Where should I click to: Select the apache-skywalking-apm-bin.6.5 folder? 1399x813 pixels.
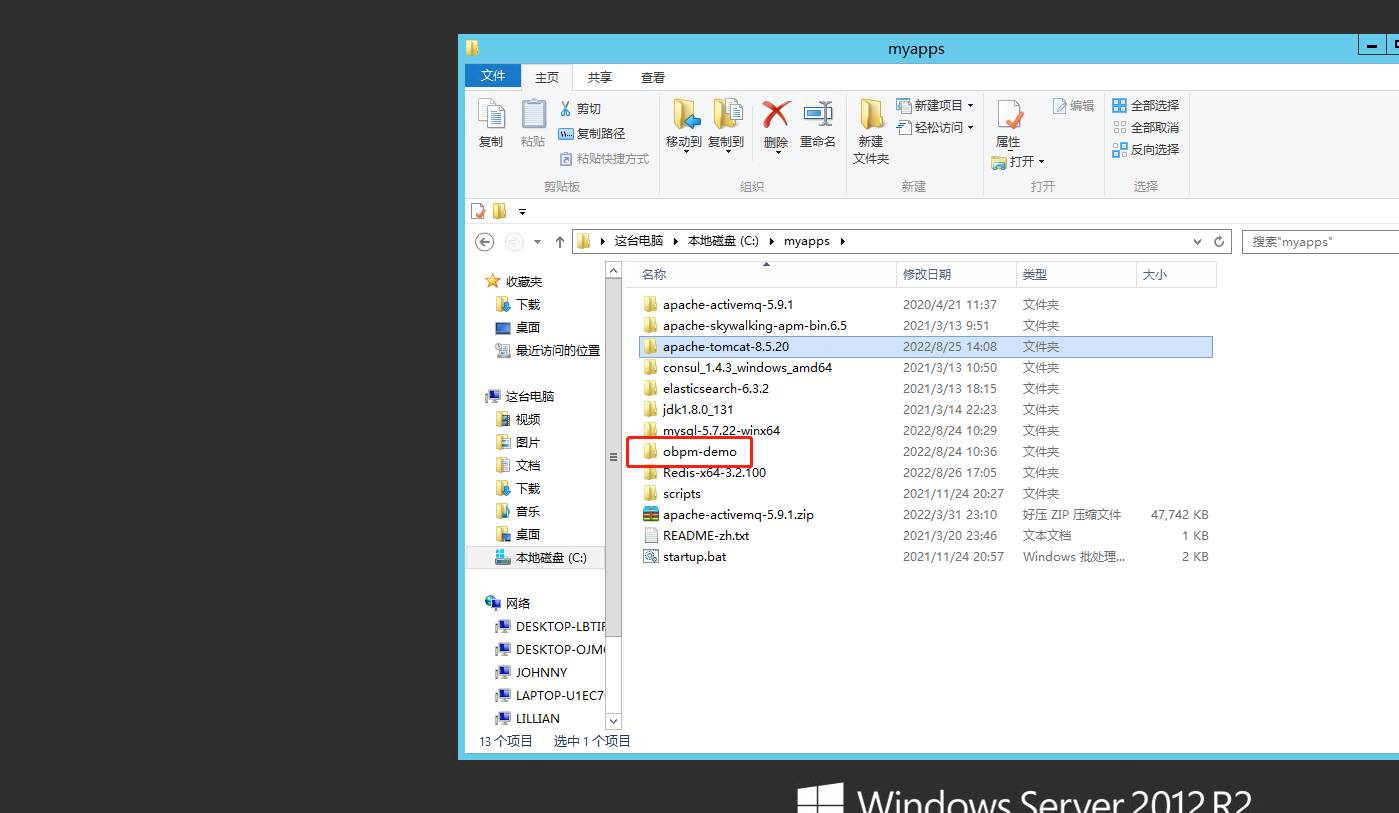point(755,325)
